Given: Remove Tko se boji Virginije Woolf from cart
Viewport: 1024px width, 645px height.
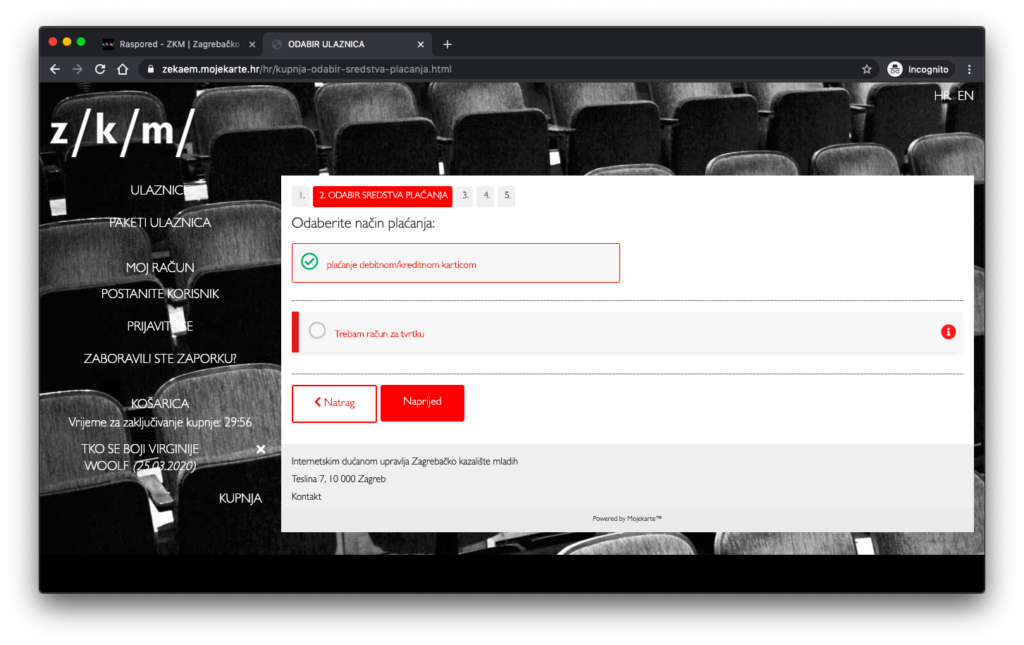Looking at the screenshot, I should (x=261, y=450).
